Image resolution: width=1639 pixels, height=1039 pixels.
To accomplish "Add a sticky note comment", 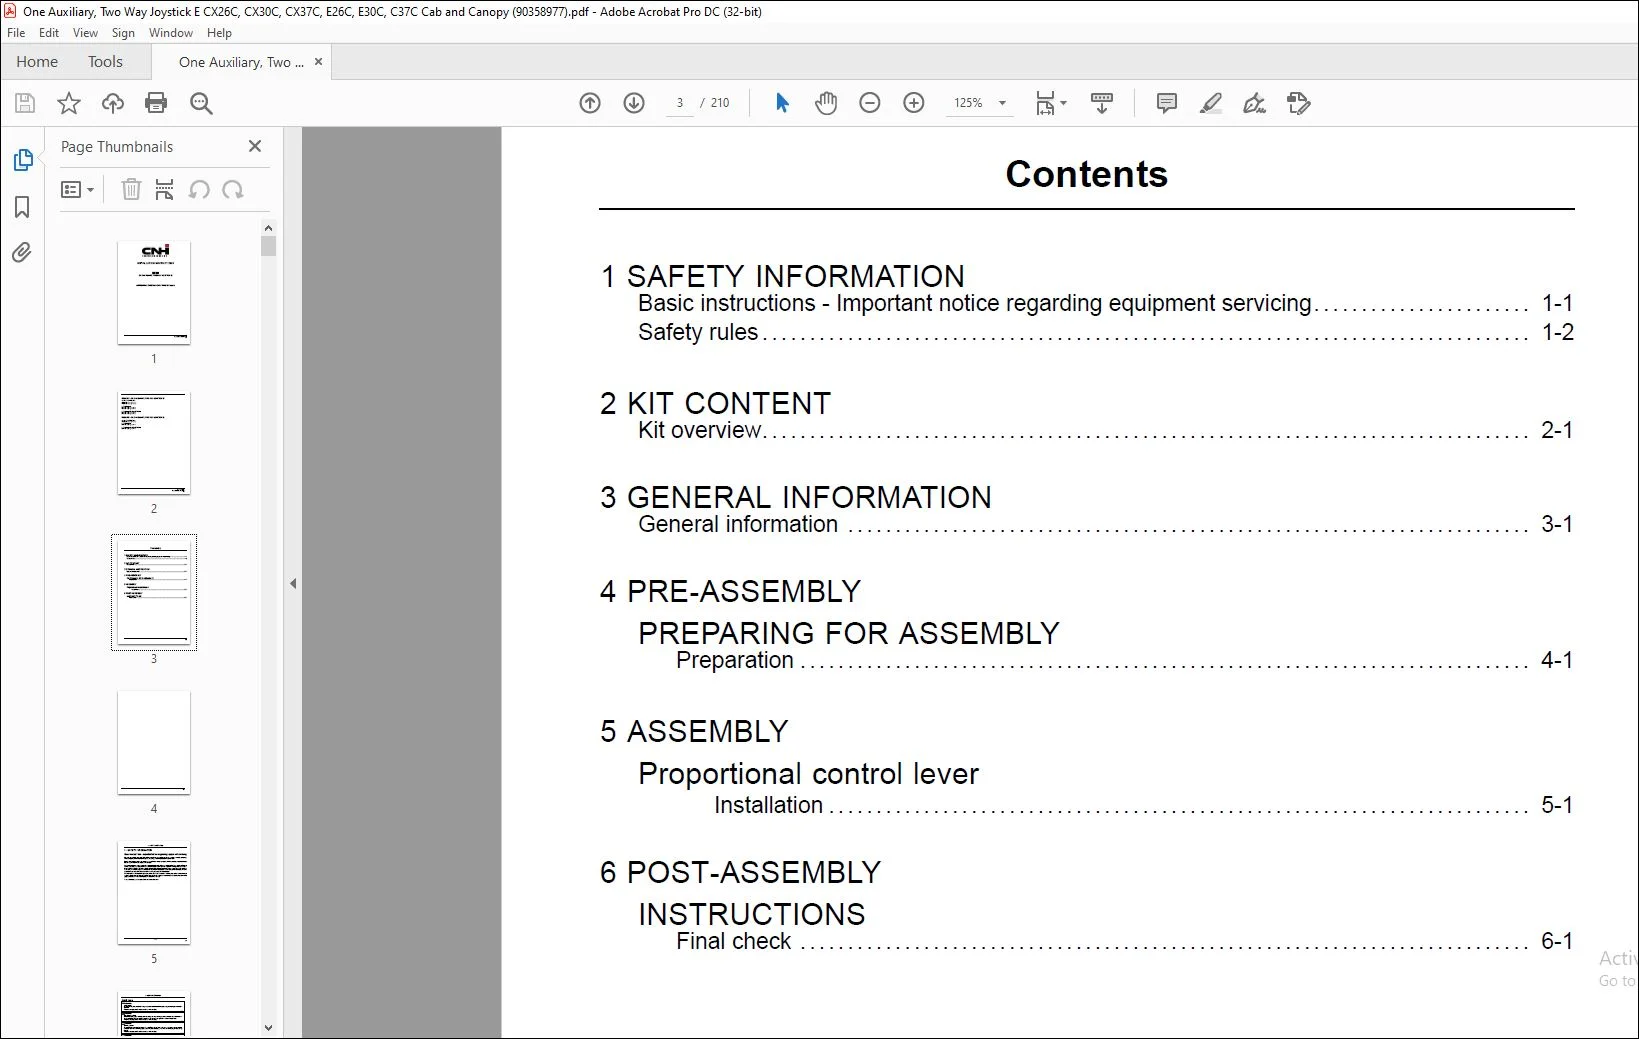I will pos(1166,103).
